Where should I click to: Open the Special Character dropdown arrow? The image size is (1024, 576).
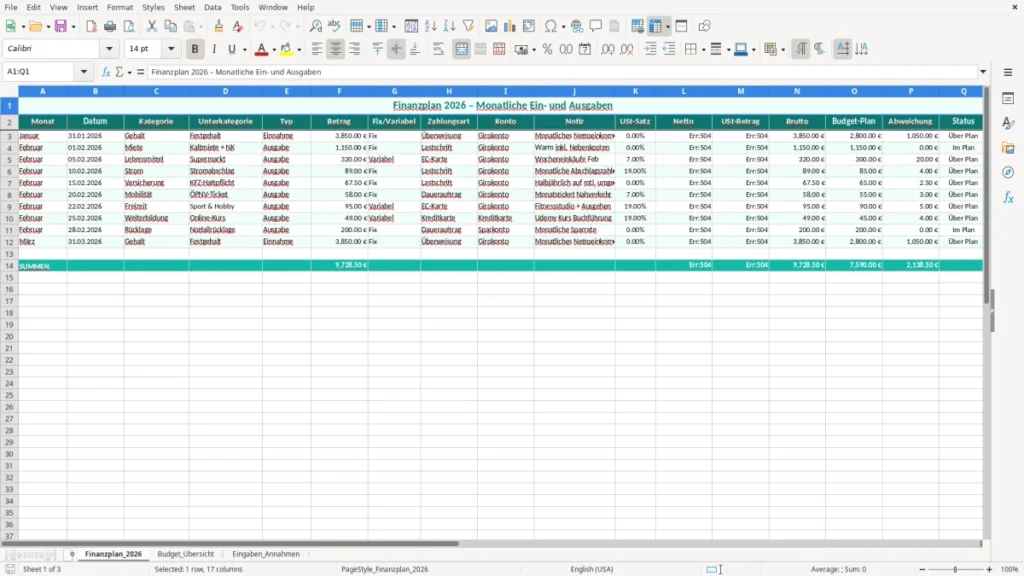click(563, 27)
